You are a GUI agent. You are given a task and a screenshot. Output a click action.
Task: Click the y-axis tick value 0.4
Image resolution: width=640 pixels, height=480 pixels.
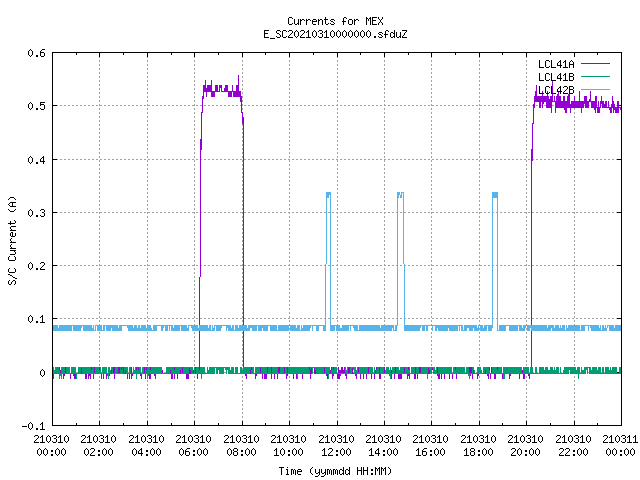[36, 160]
